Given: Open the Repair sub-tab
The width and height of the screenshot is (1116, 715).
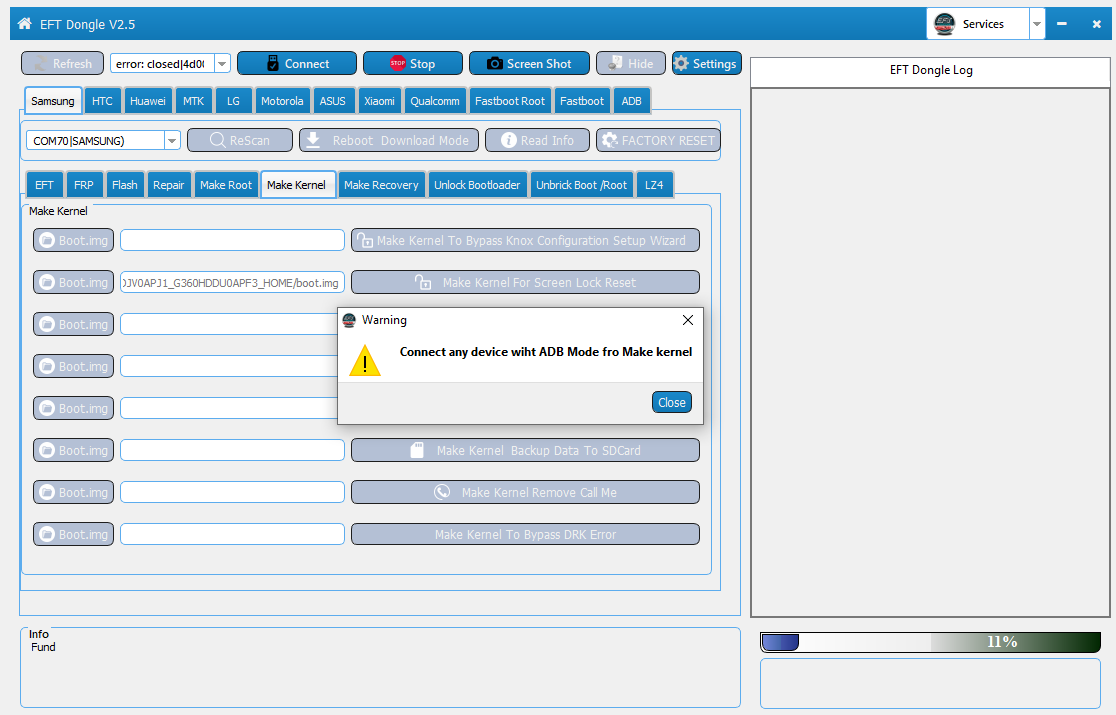Looking at the screenshot, I should 169,185.
